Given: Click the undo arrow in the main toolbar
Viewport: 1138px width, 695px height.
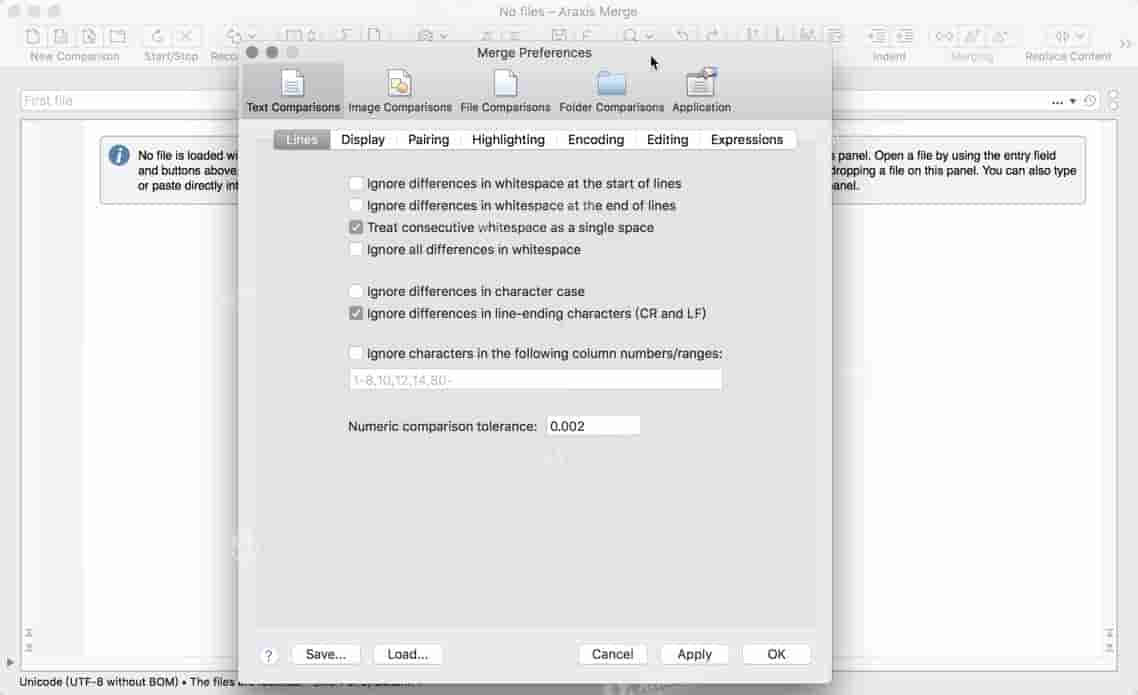Looking at the screenshot, I should coord(681,35).
